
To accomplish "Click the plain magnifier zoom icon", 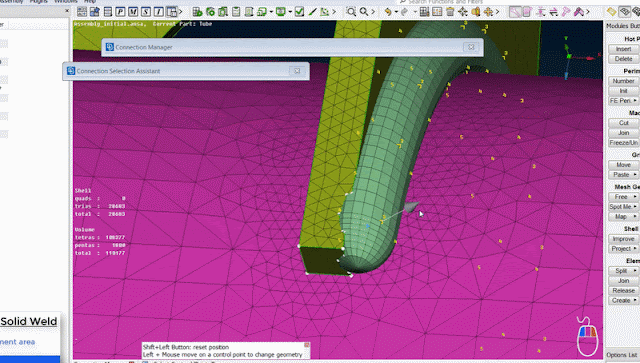I will click(x=364, y=12).
